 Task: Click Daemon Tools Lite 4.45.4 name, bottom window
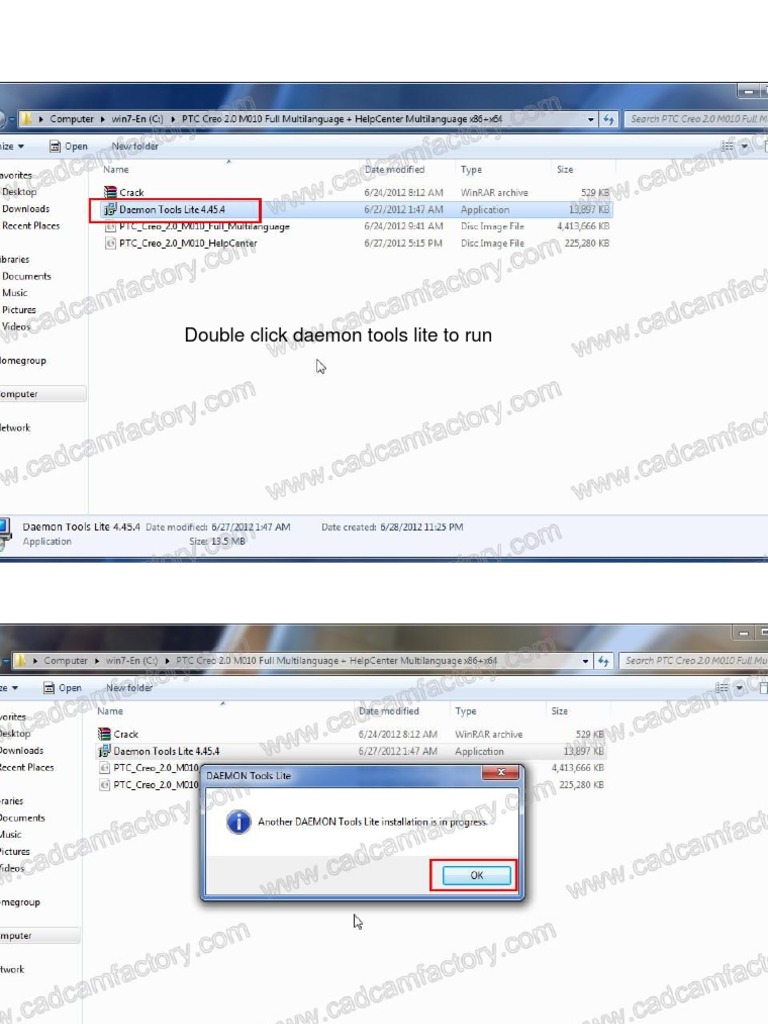[x=167, y=751]
